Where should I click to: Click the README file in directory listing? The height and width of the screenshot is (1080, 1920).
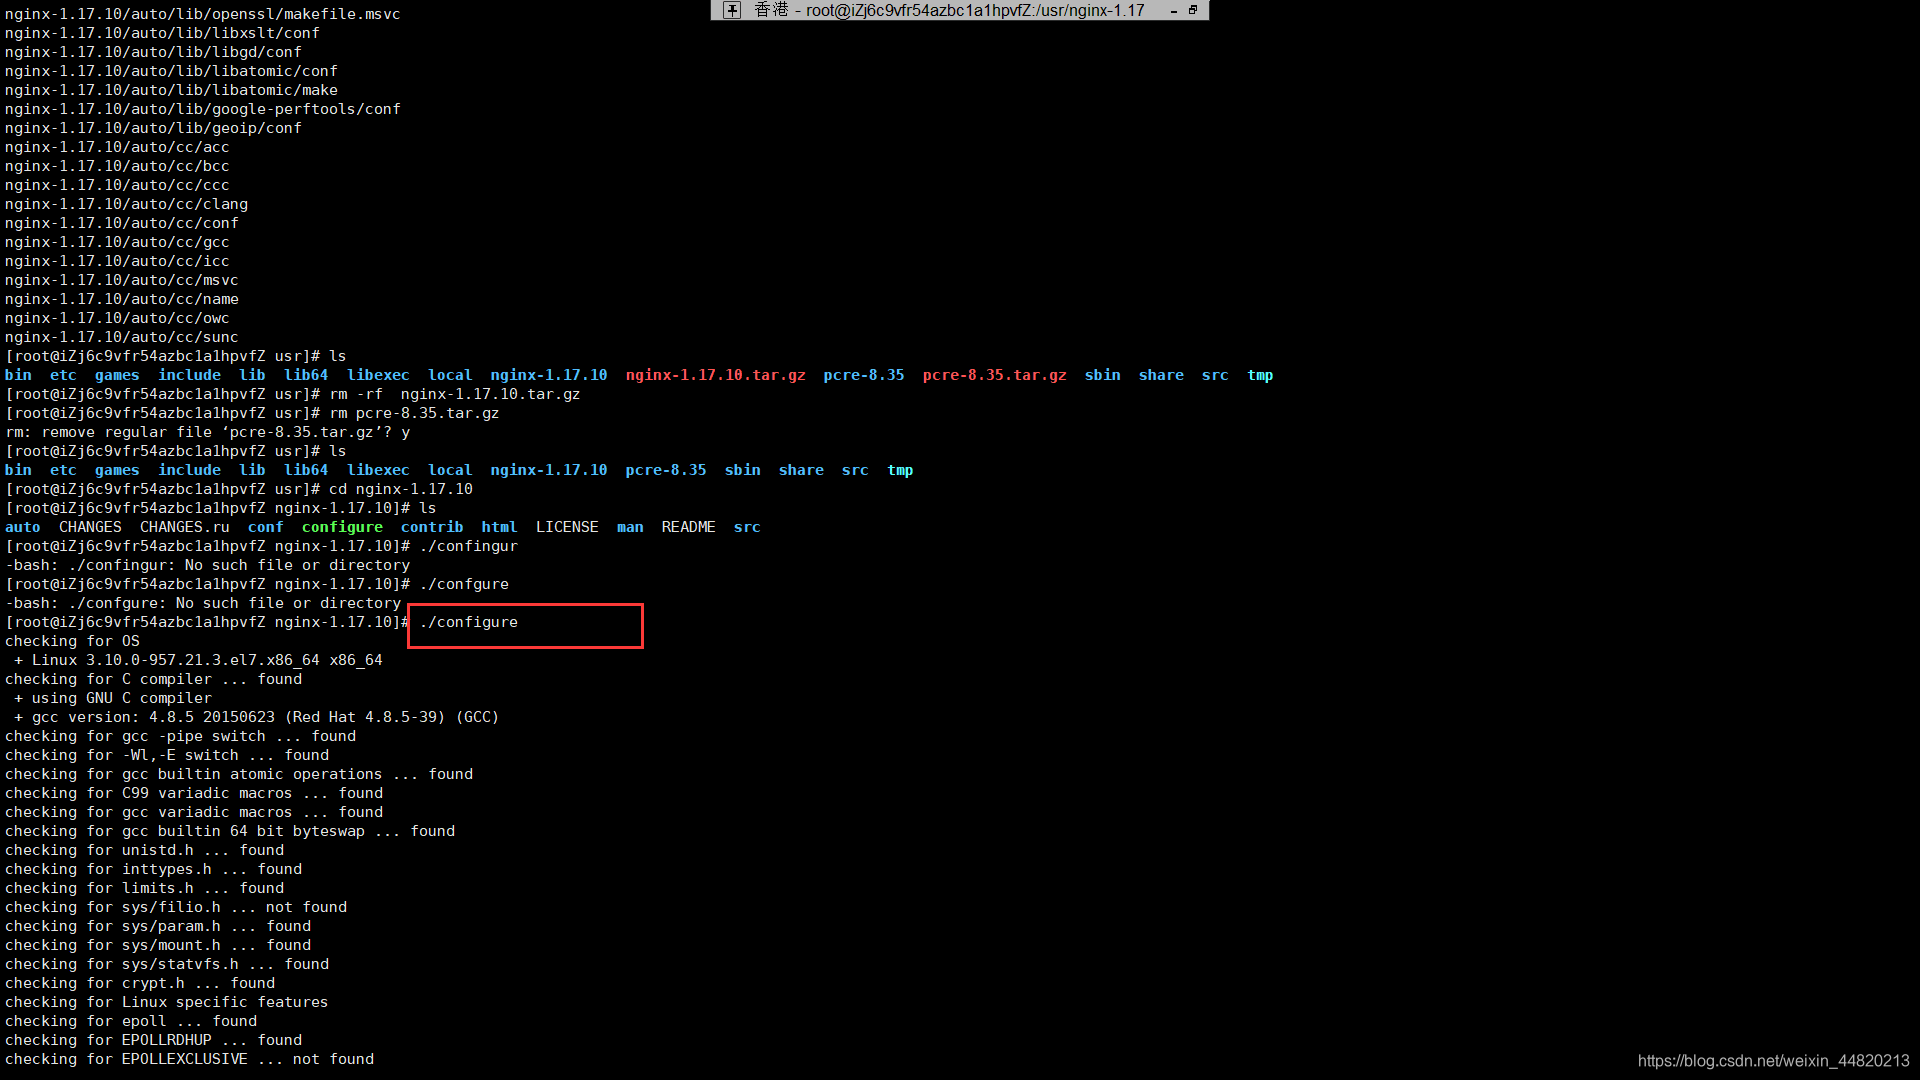coord(688,527)
